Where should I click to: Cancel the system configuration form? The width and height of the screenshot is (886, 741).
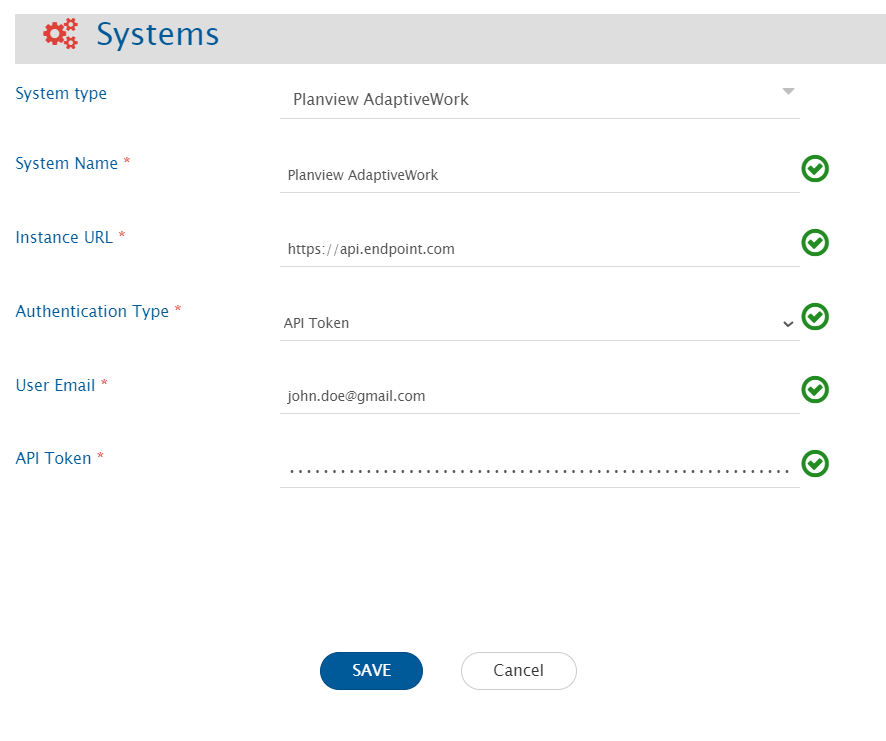click(x=518, y=671)
